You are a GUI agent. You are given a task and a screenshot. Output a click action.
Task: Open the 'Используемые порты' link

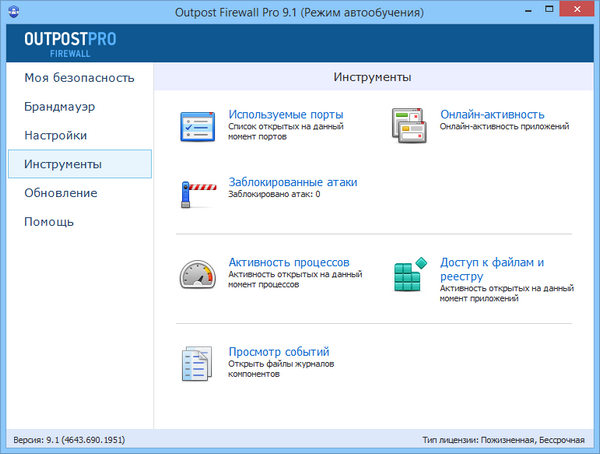[x=286, y=114]
